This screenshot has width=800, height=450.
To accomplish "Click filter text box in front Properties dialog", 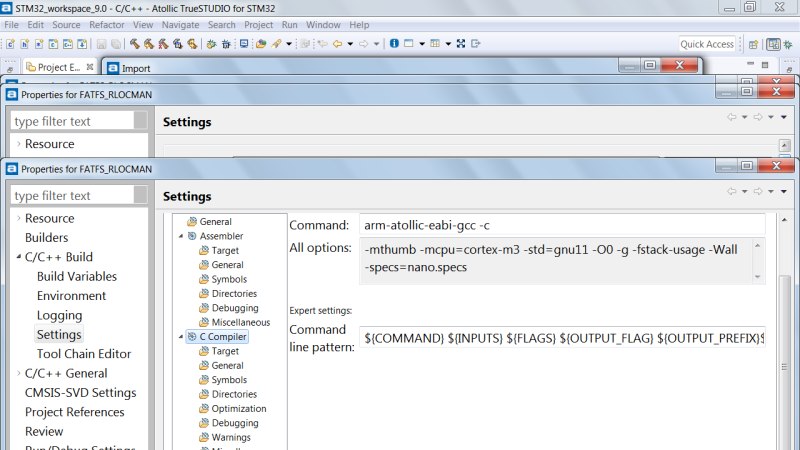I will (x=72, y=195).
